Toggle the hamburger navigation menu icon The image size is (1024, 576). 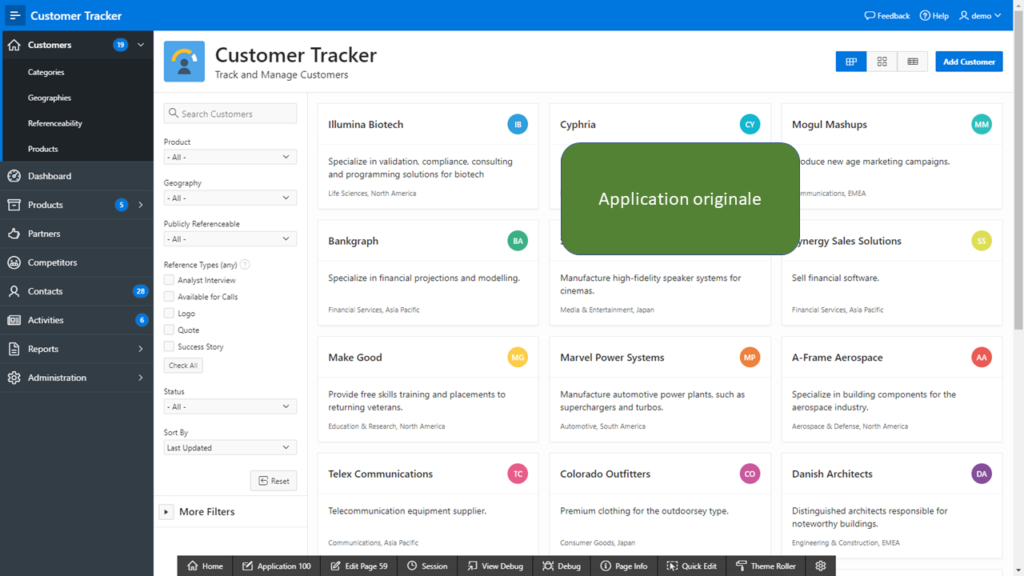(x=14, y=15)
